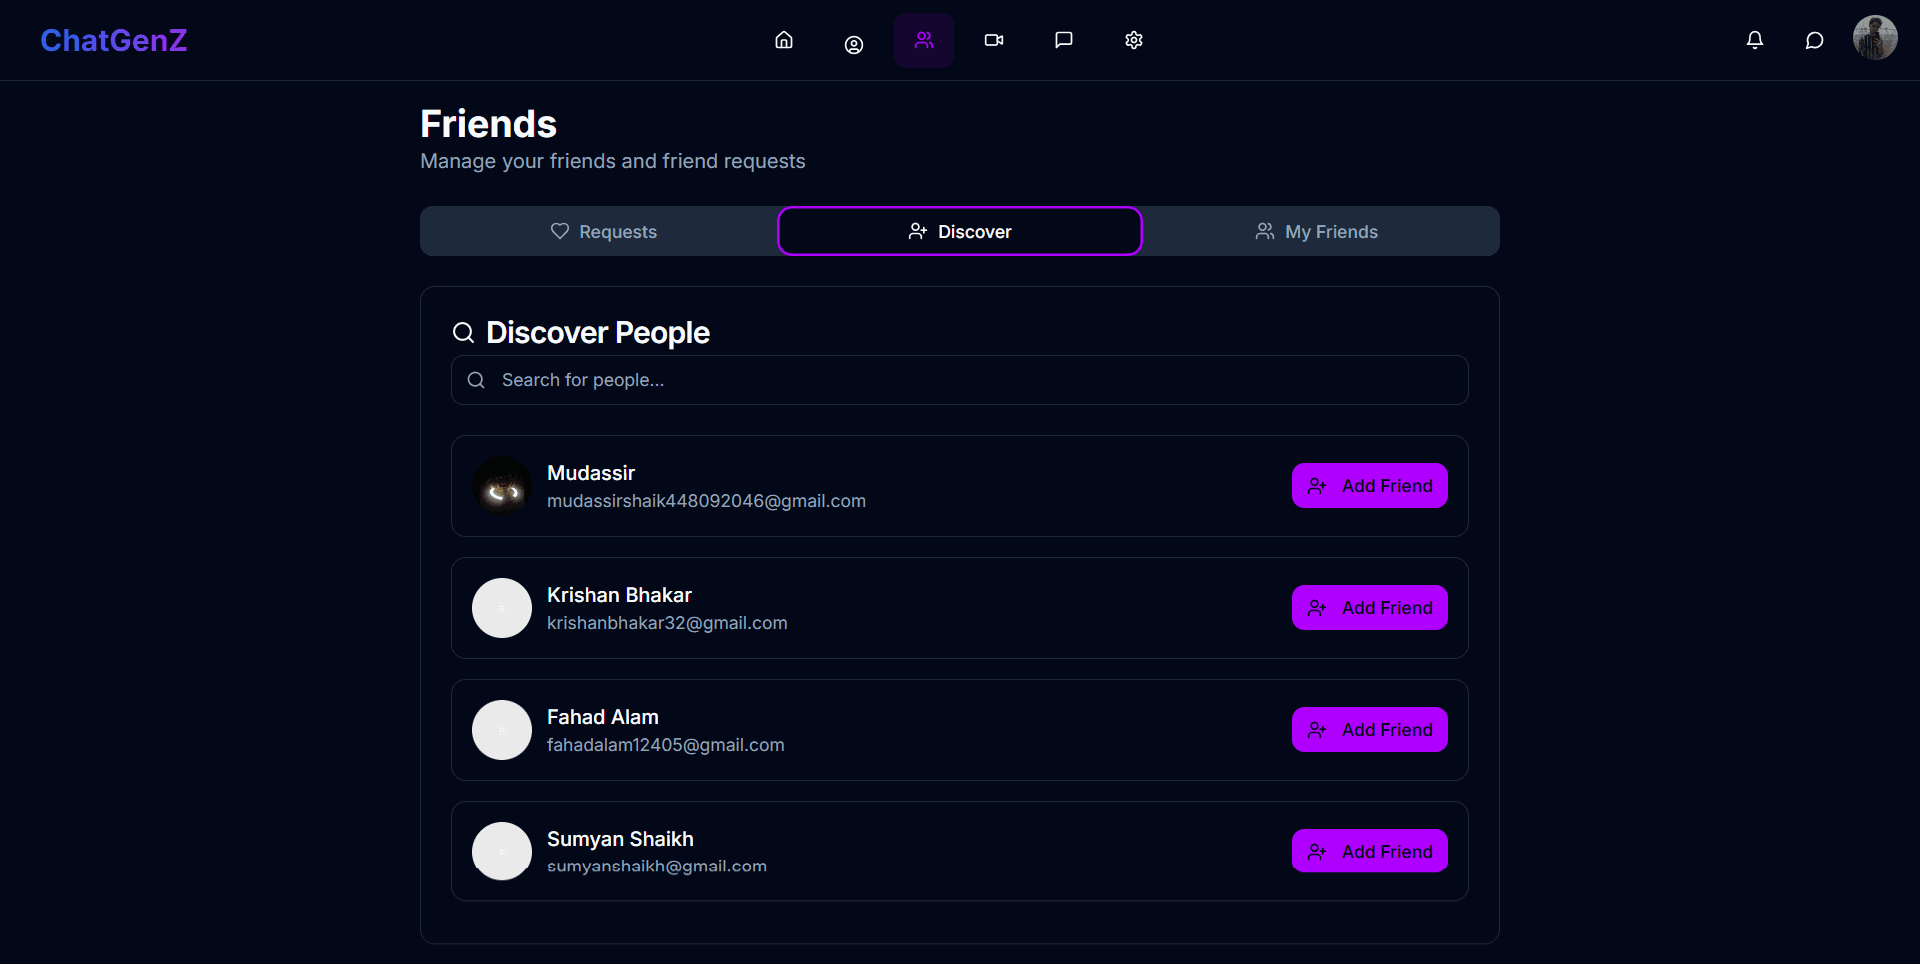Click the name Krishan Bhakar
1920x966 pixels.
(x=619, y=595)
